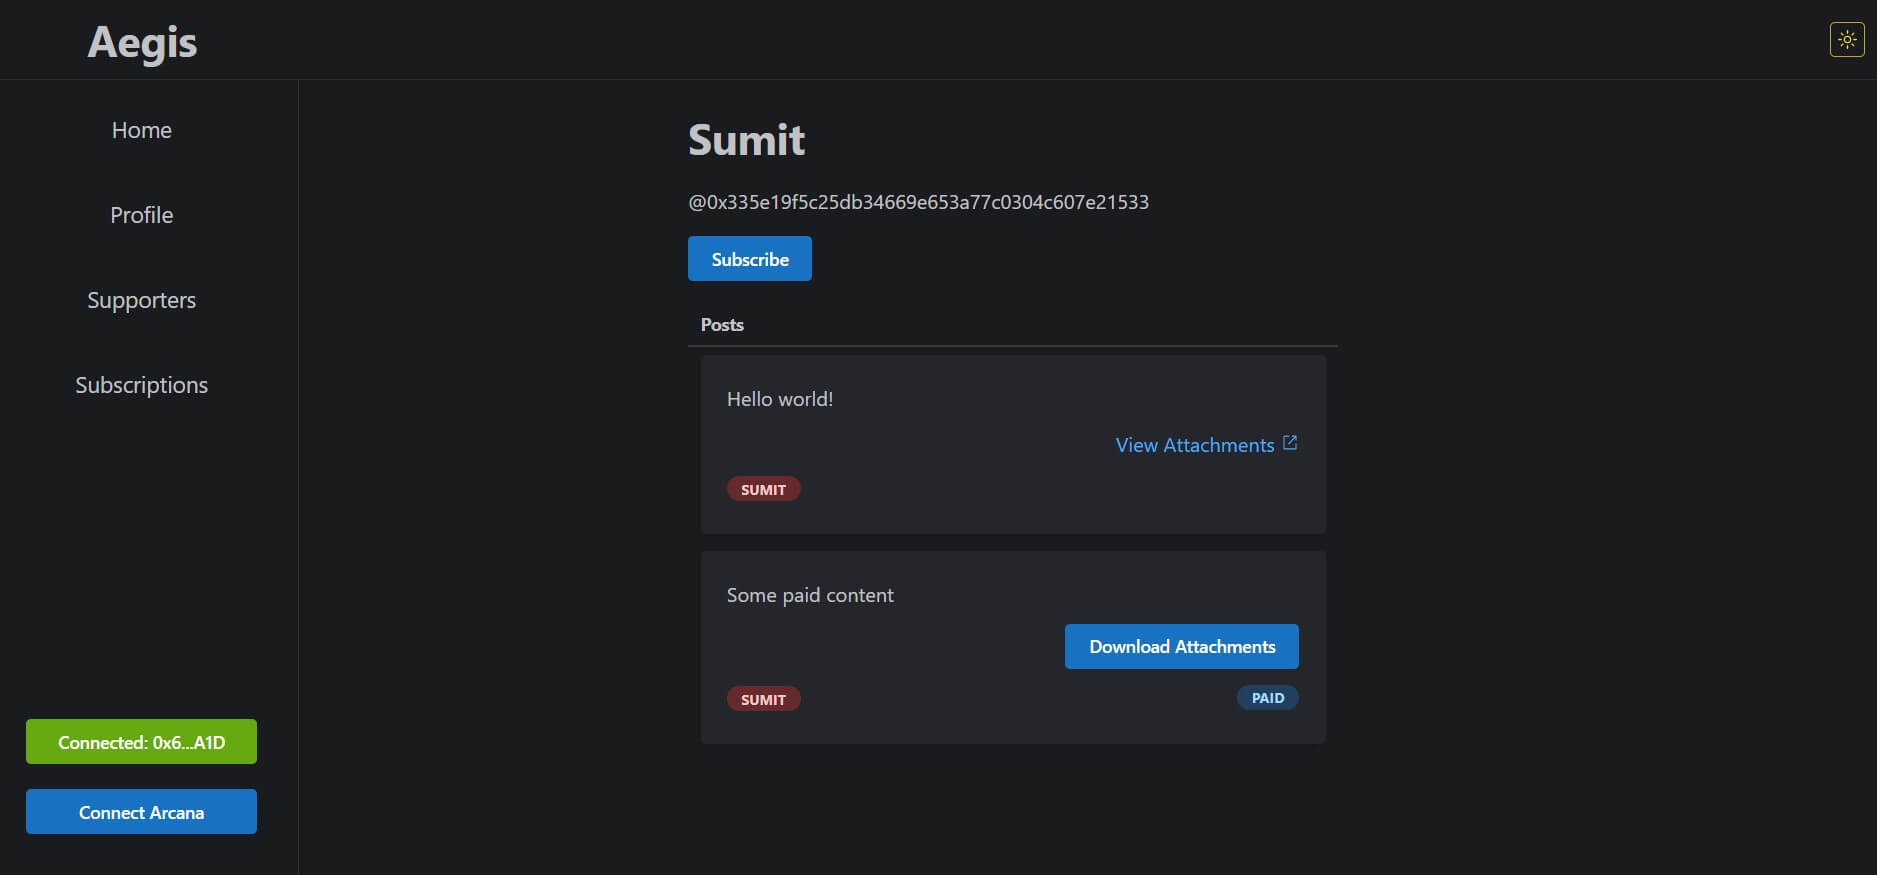Open the Profile page
The image size is (1877, 875).
141,215
